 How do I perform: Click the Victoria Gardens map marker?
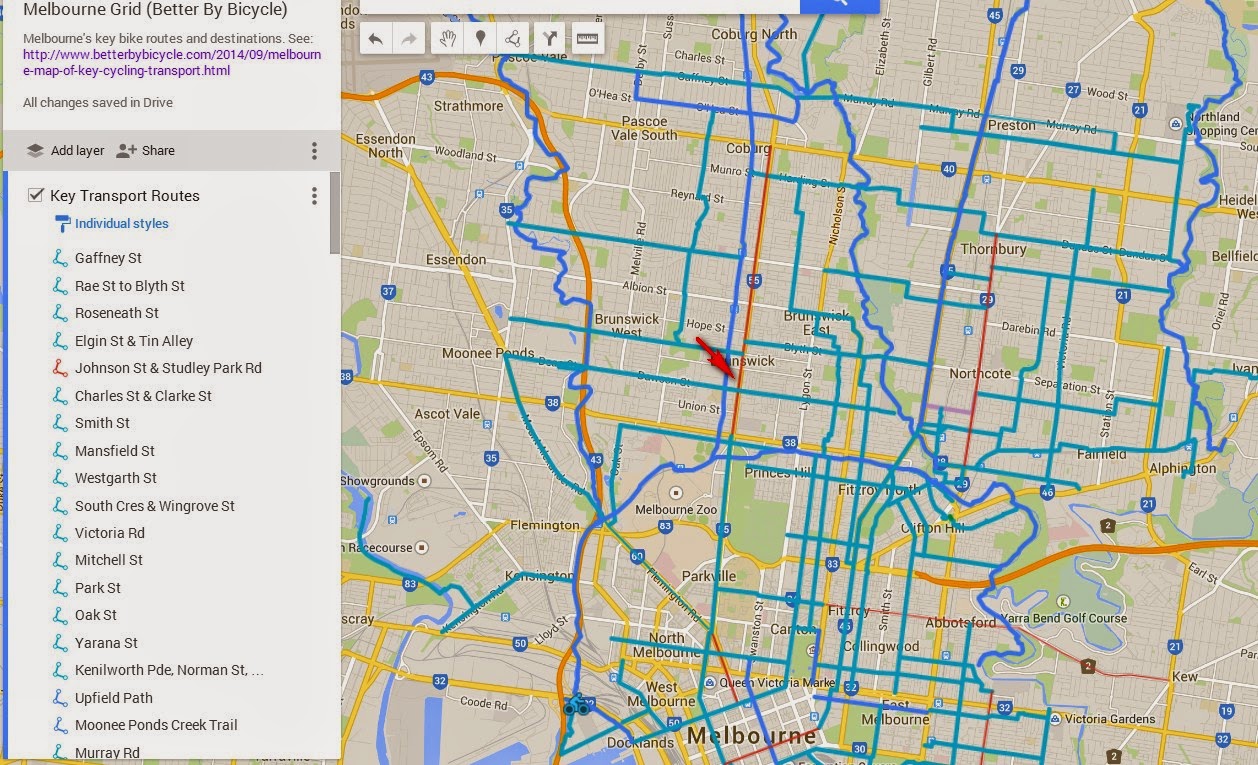tap(1055, 718)
